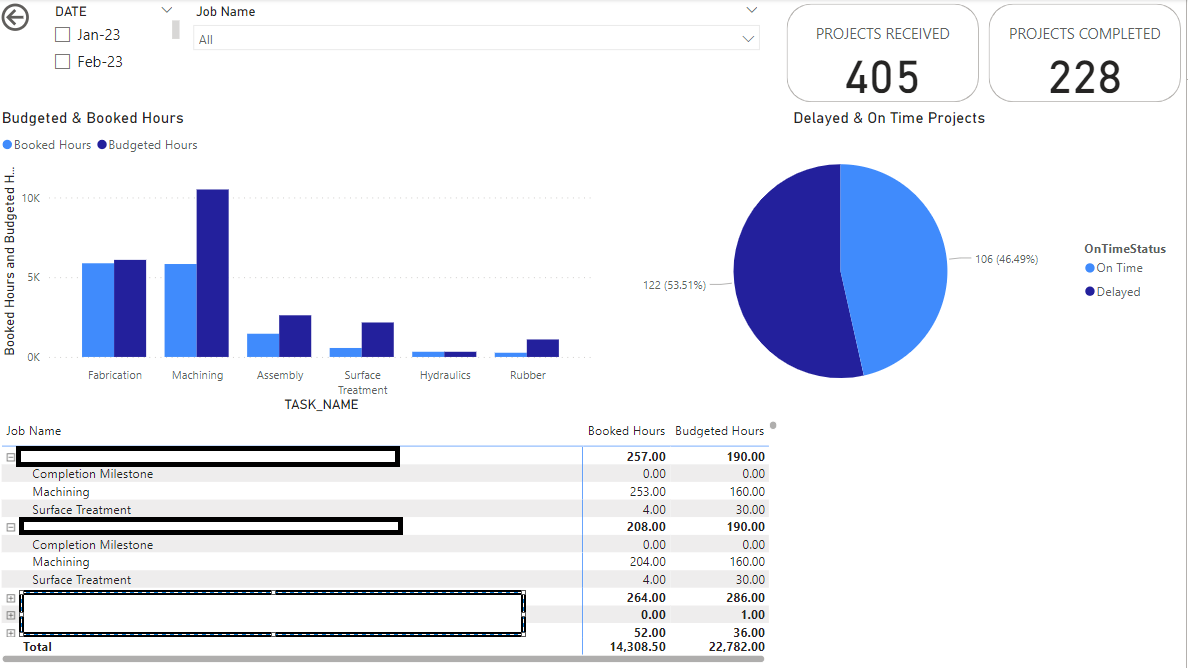Sort by the Booked Hours column header
The width and height of the screenshot is (1188, 668).
pyautogui.click(x=627, y=431)
